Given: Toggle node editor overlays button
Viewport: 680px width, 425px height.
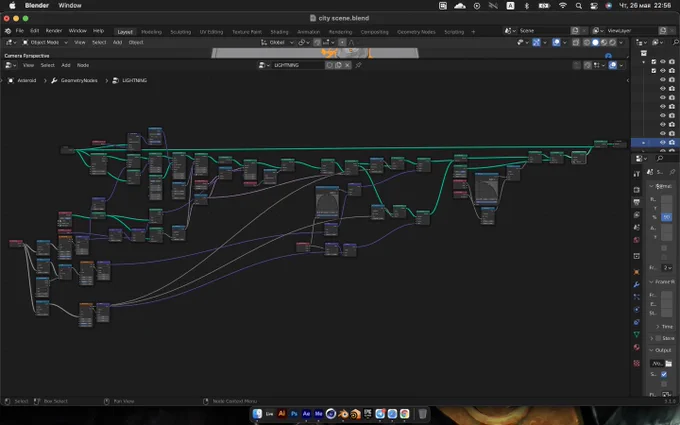Looking at the screenshot, I should pyautogui.click(x=612, y=65).
